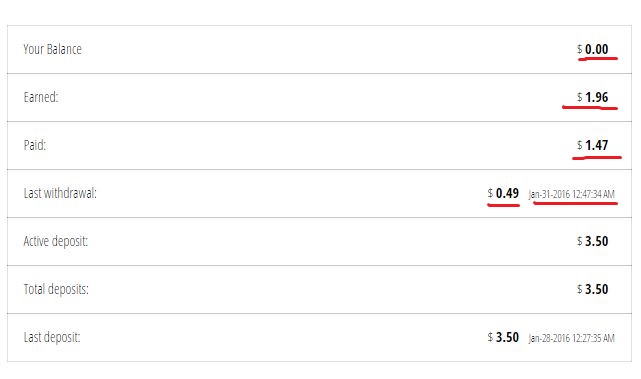Click the Last withdrawal label
Screen dimensions: 641x379
pyautogui.click(x=60, y=193)
